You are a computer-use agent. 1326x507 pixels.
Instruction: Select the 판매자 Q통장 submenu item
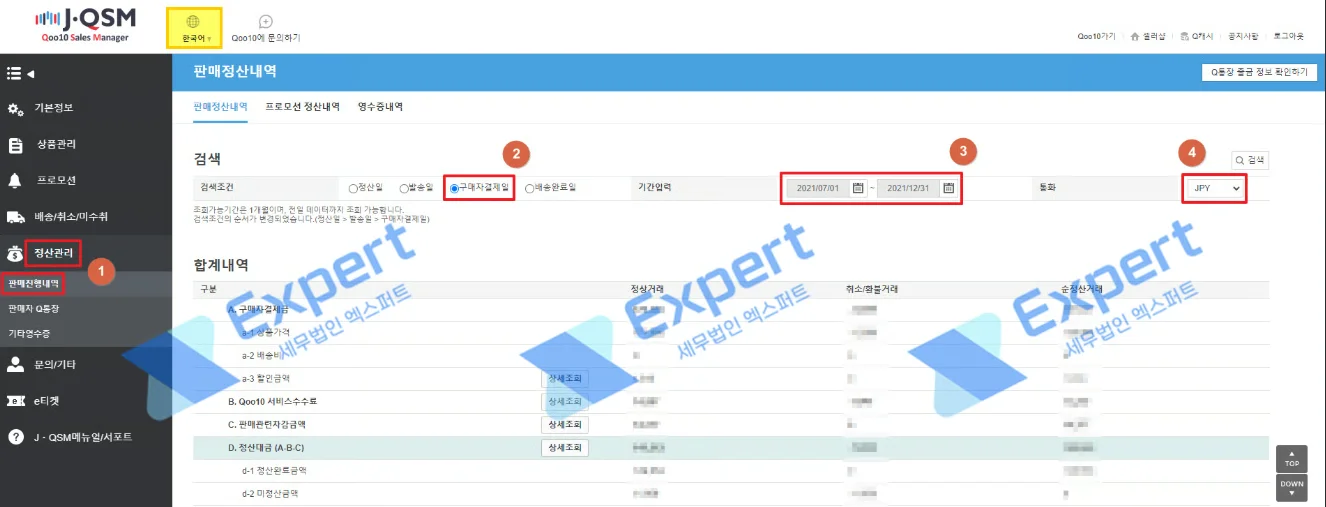pos(33,308)
